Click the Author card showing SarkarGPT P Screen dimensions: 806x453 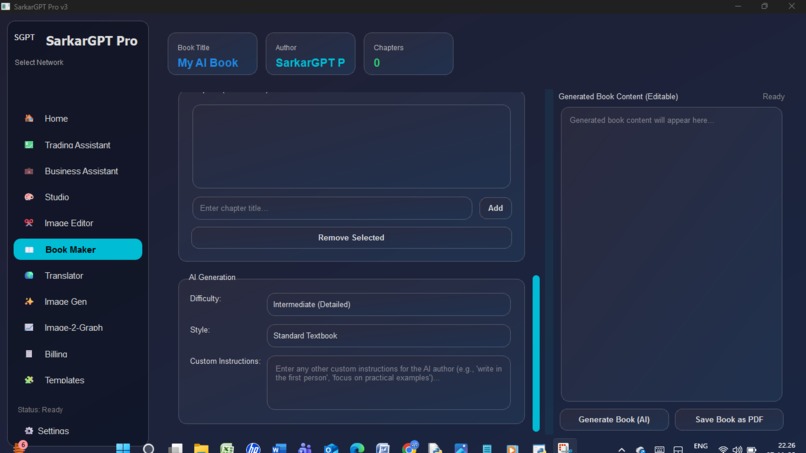pos(310,54)
